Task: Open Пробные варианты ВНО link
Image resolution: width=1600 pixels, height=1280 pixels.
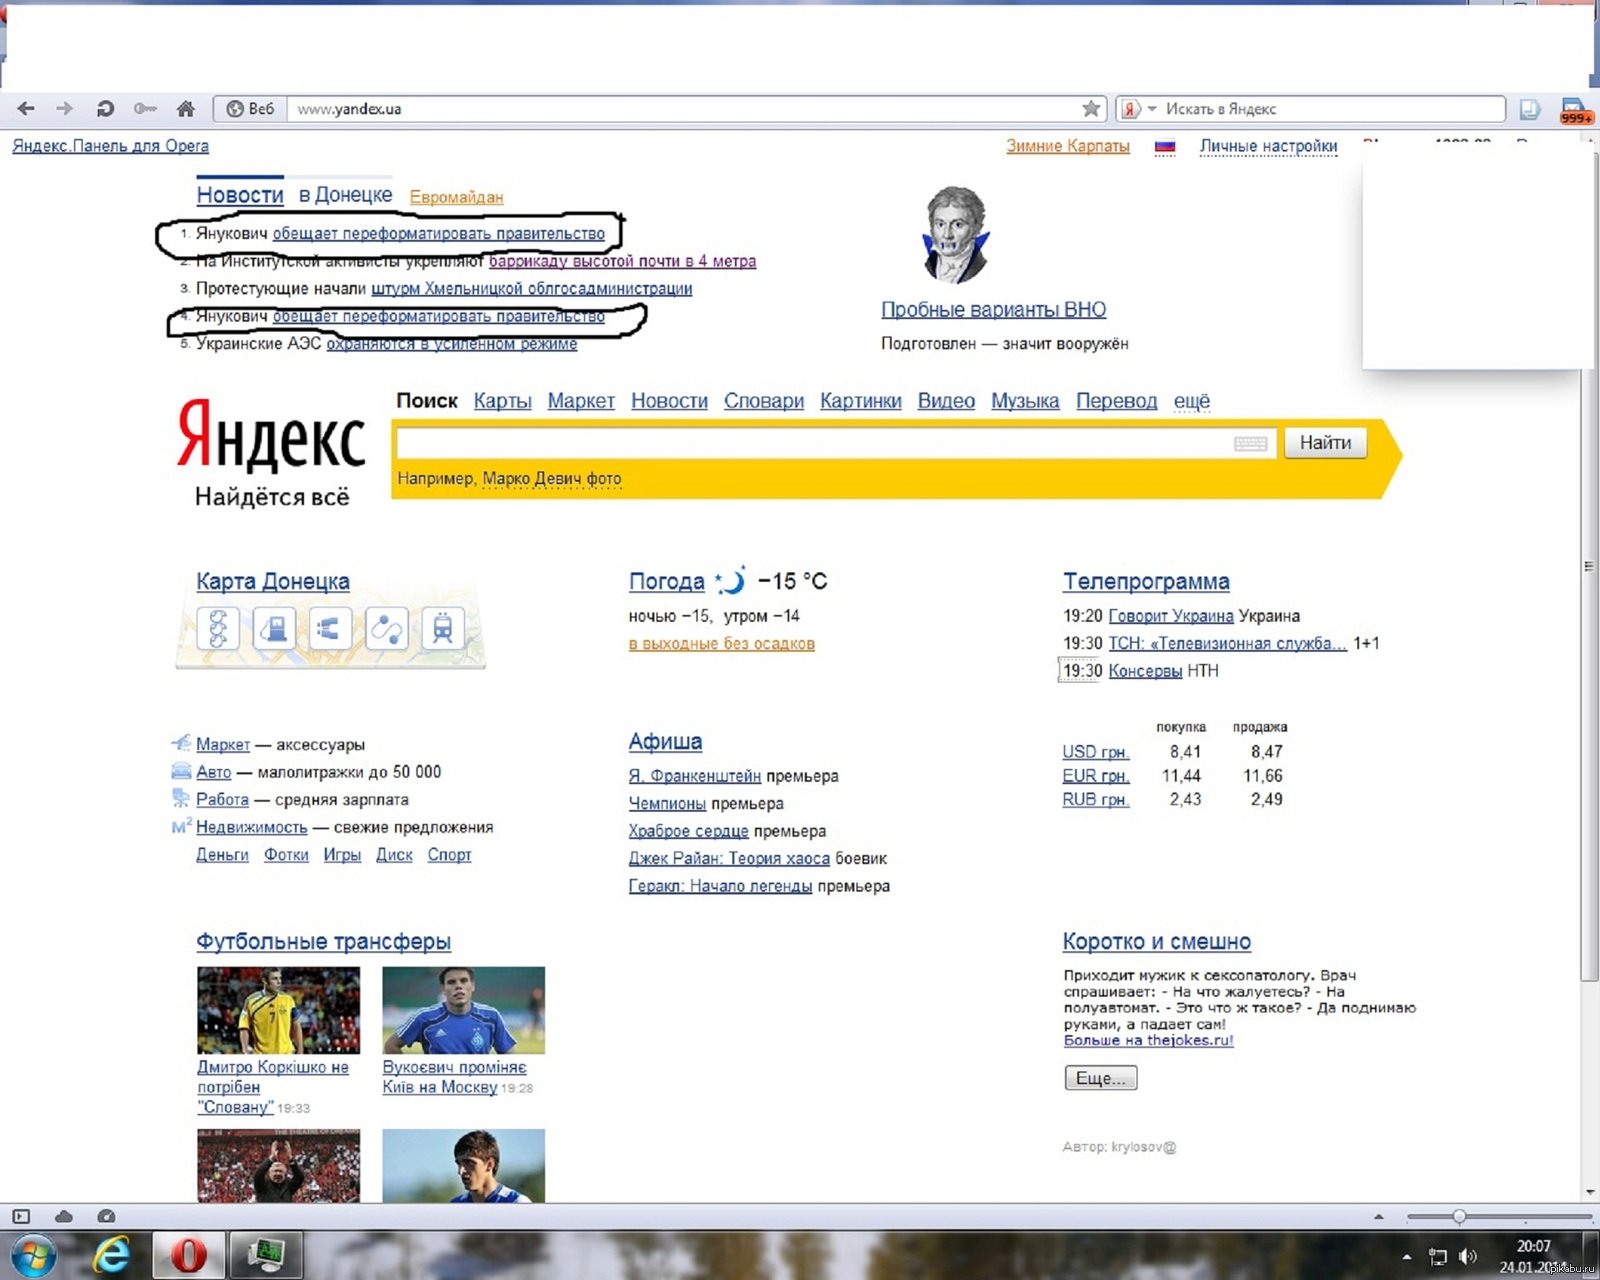Action: click(993, 310)
